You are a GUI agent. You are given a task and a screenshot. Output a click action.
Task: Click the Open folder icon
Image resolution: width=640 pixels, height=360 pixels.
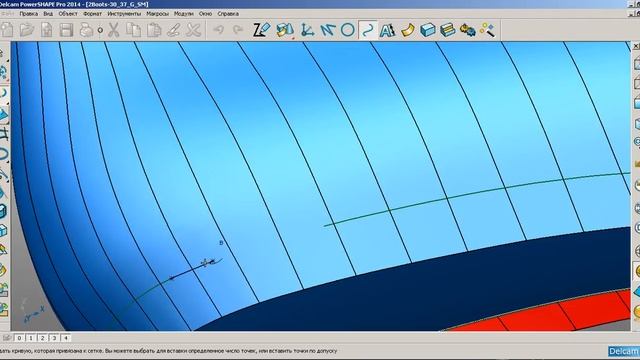[x=27, y=30]
